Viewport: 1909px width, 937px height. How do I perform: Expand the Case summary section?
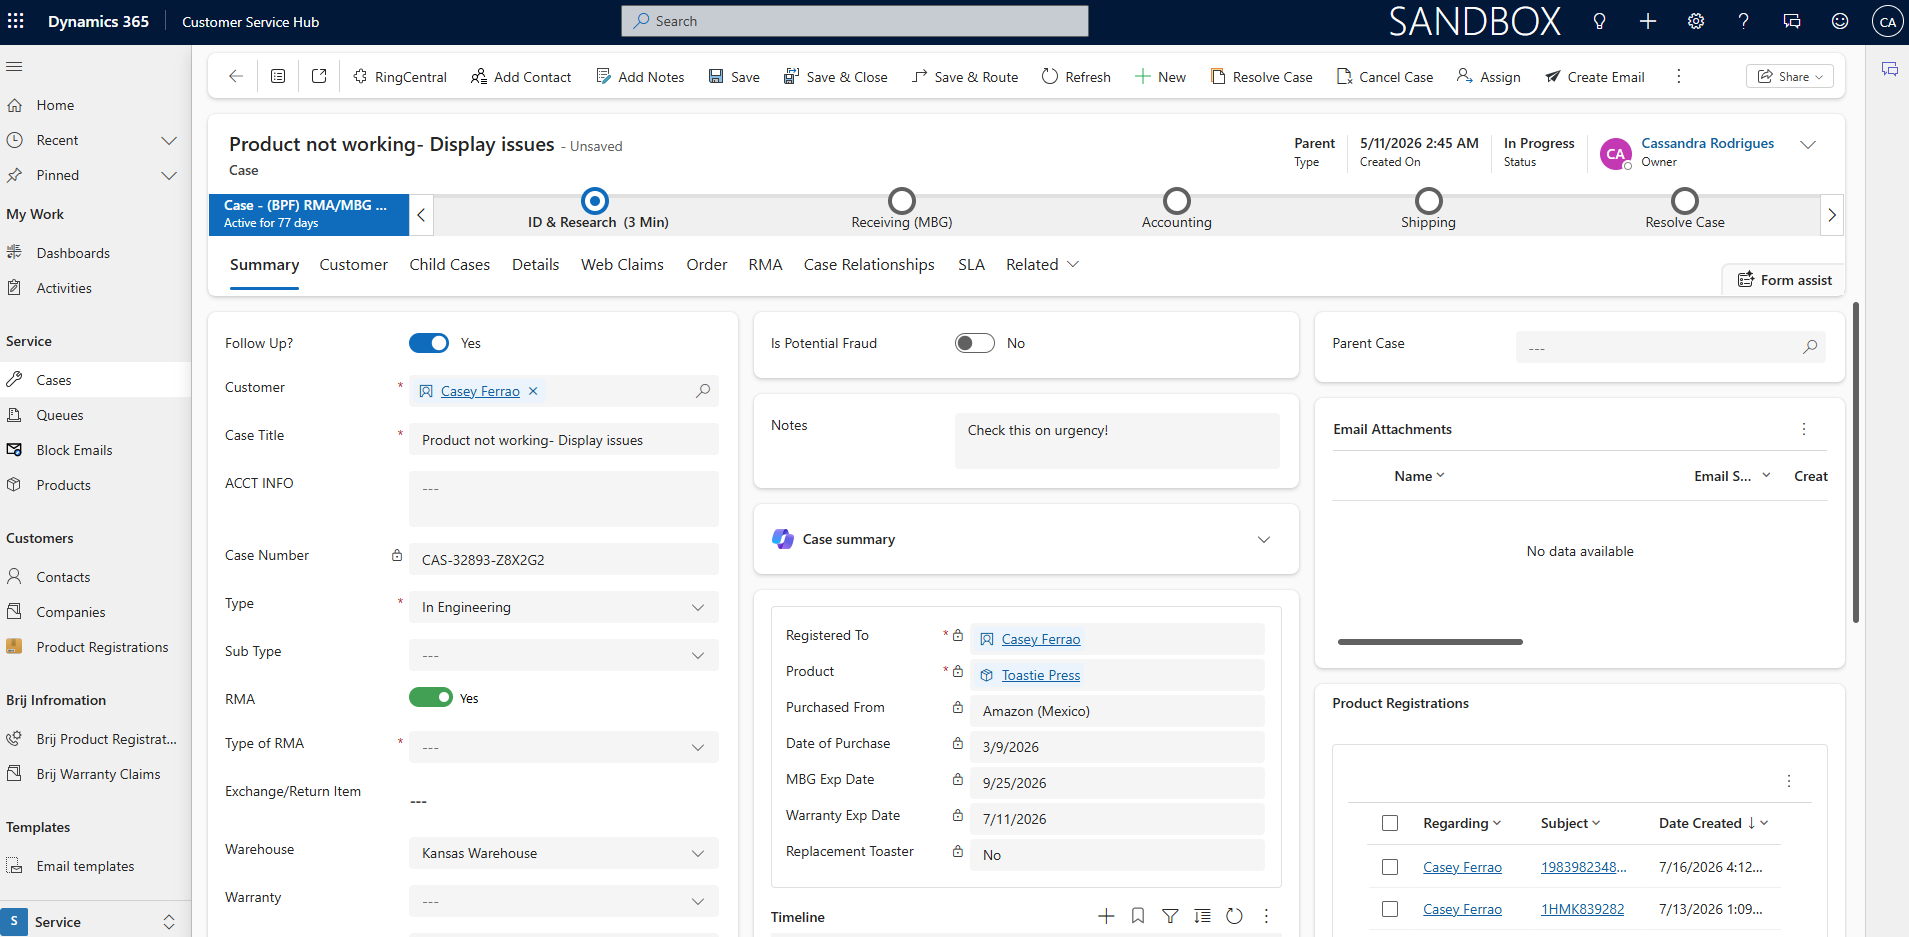[x=1264, y=540]
